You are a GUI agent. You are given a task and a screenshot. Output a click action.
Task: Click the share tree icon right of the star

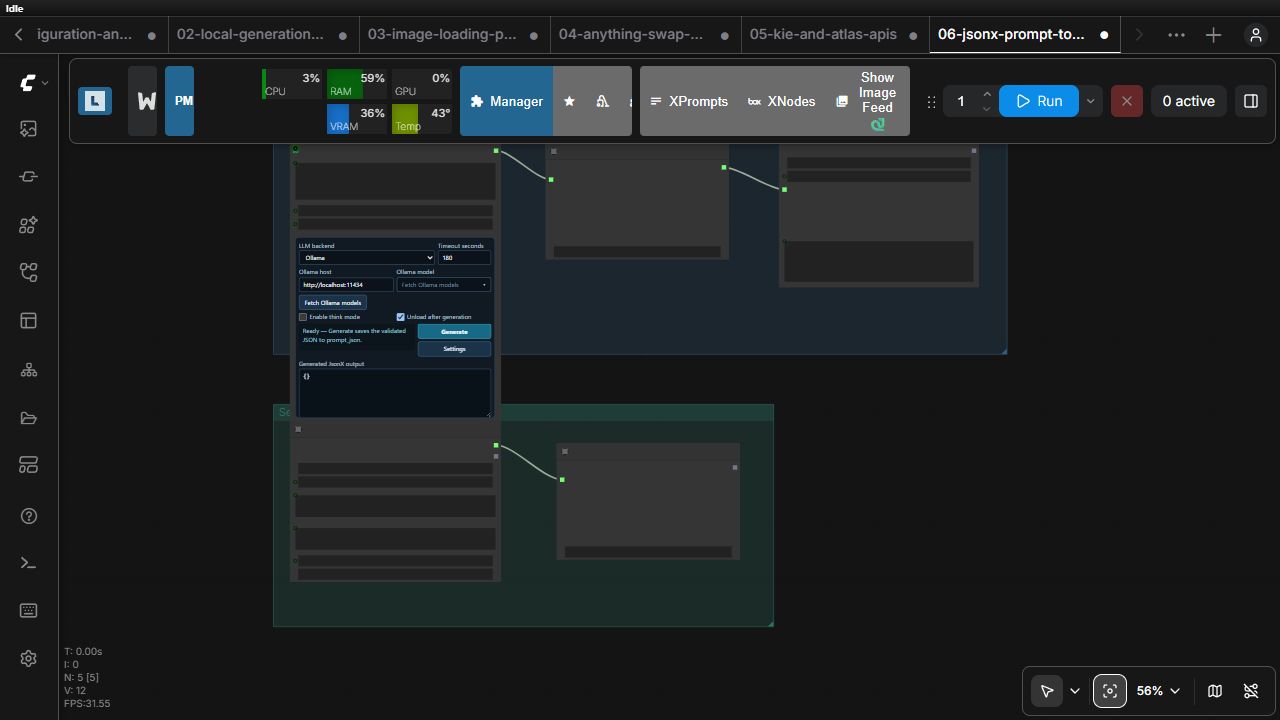[602, 101]
